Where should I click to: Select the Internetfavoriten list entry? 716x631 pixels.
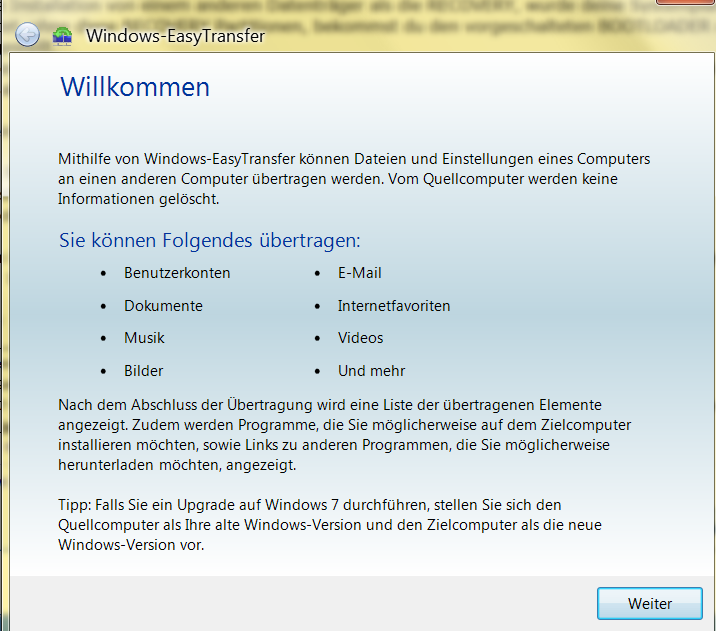click(394, 305)
